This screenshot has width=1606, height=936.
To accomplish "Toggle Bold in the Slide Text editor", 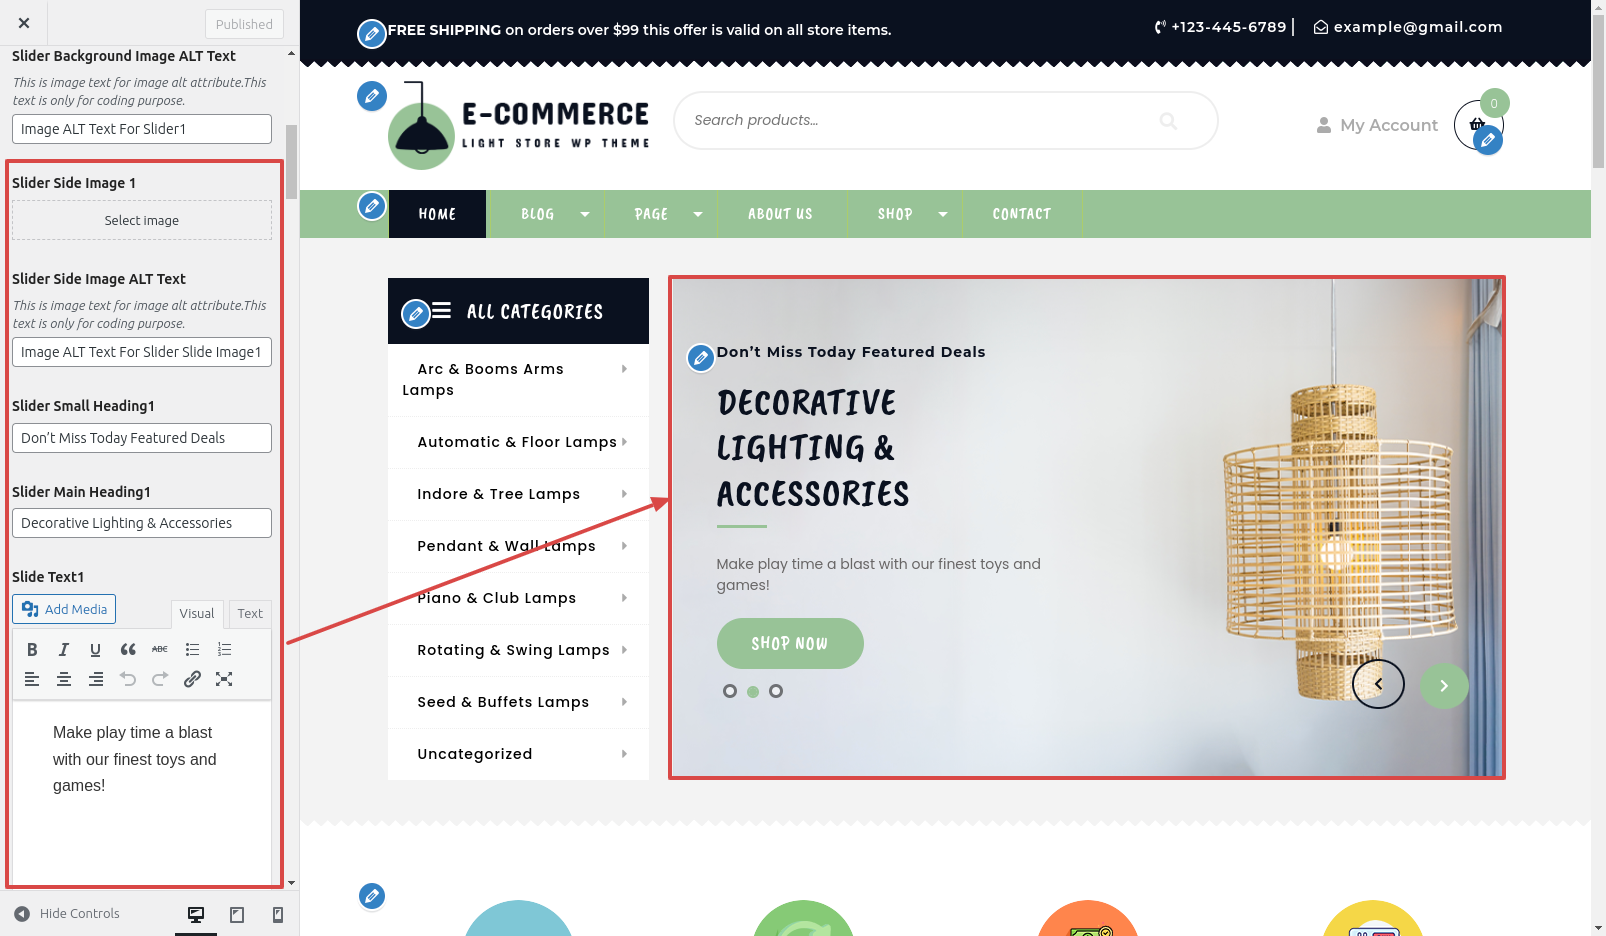I will coord(32,649).
